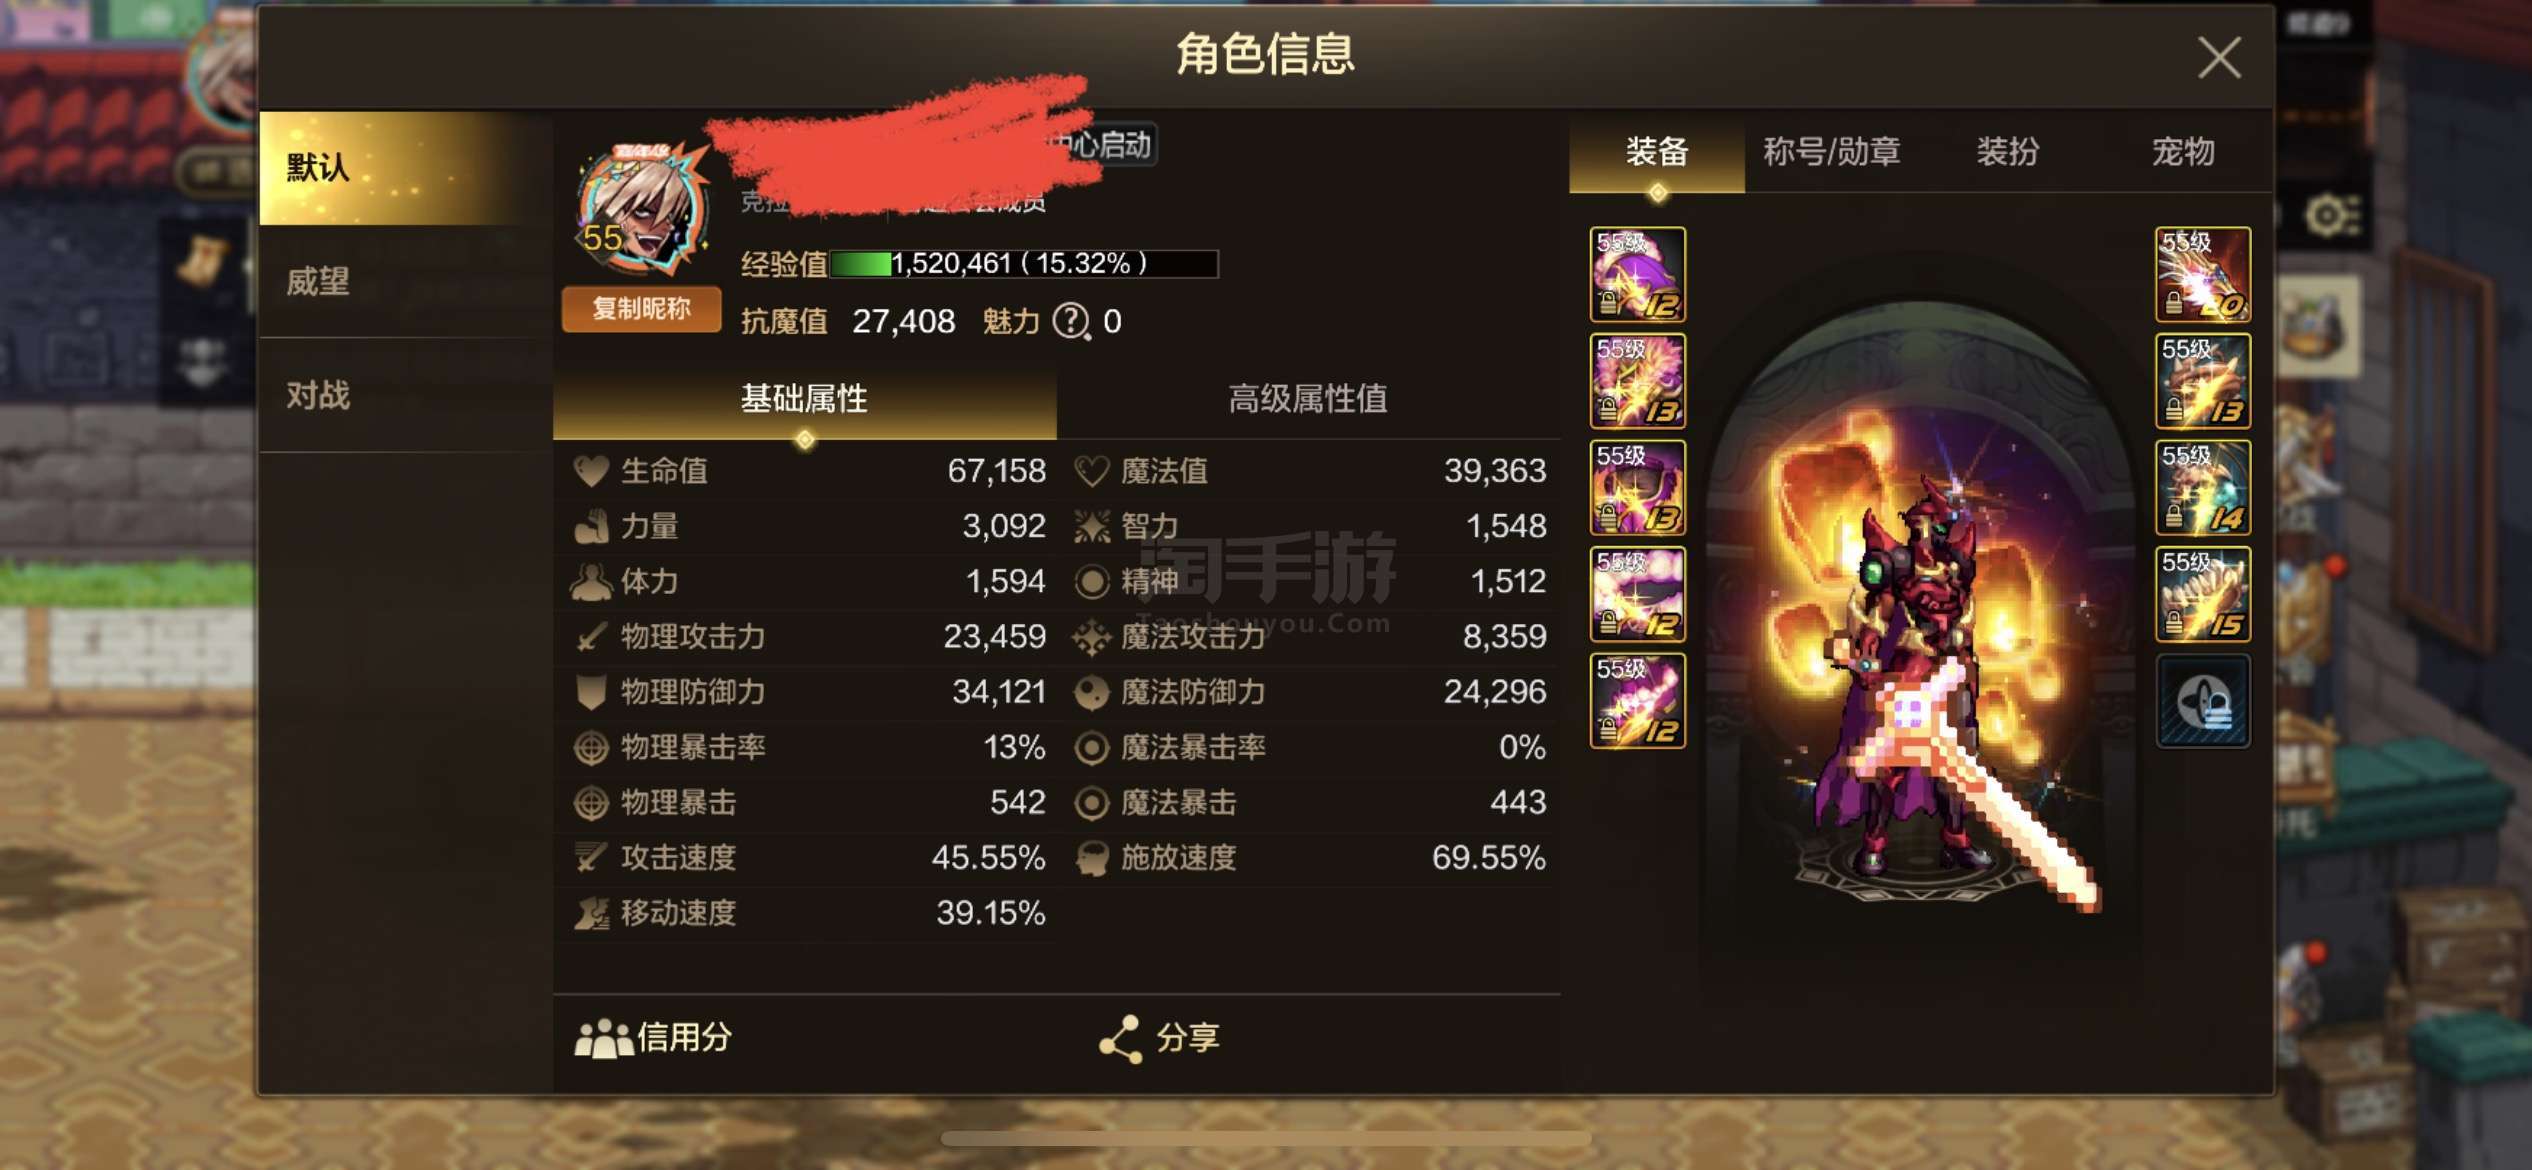Switch to 称号/勋章 tab
The height and width of the screenshot is (1170, 2532).
pos(1832,152)
